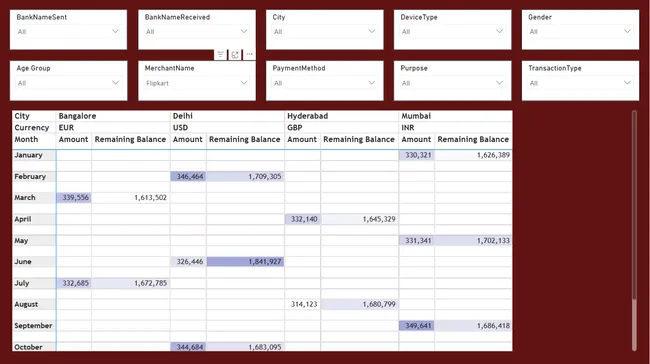Click the Amount header under Bangalore
The width and height of the screenshot is (650, 364).
pos(73,139)
